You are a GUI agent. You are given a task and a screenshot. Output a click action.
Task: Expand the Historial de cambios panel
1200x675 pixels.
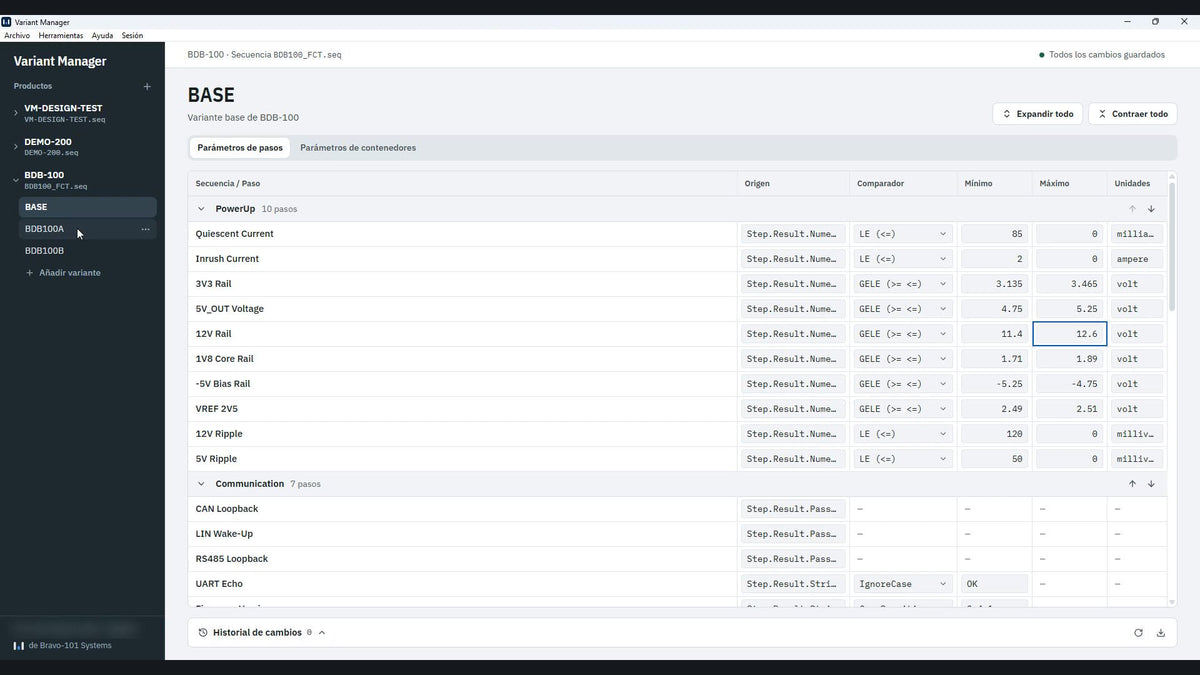click(322, 633)
